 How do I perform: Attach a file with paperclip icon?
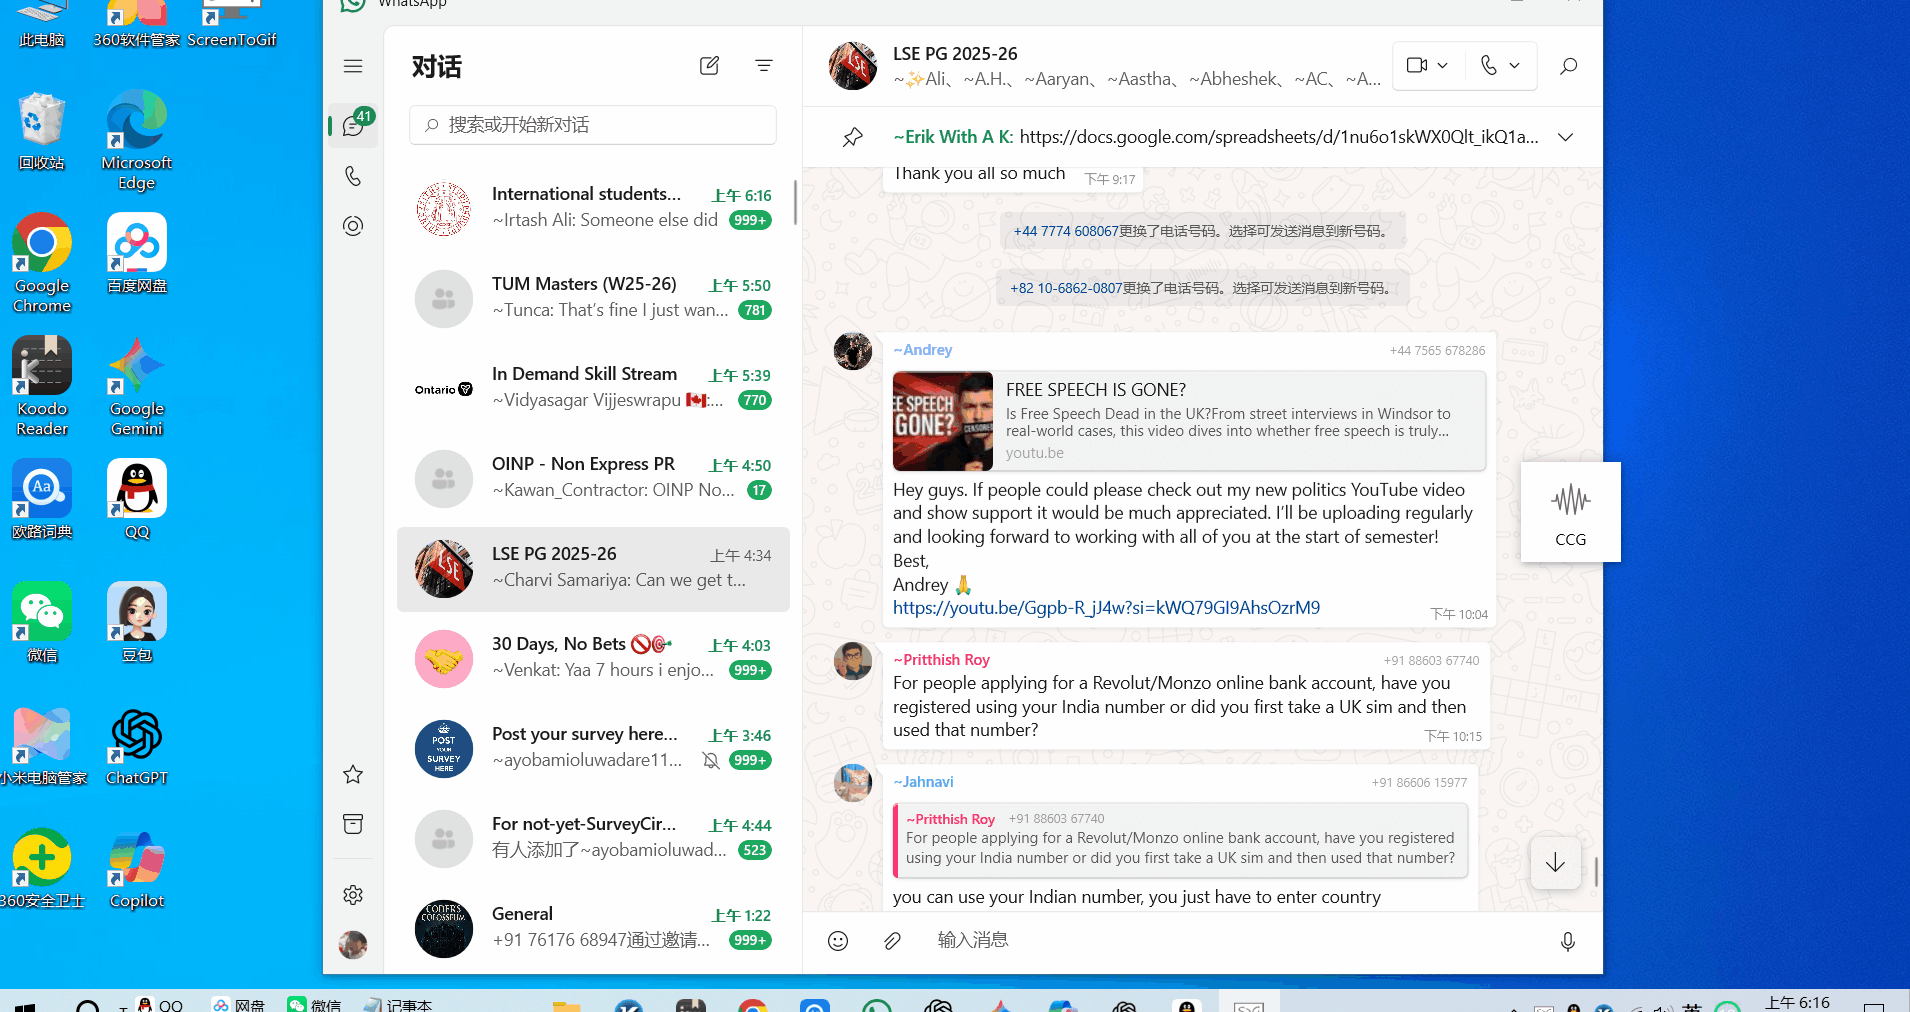(x=892, y=940)
